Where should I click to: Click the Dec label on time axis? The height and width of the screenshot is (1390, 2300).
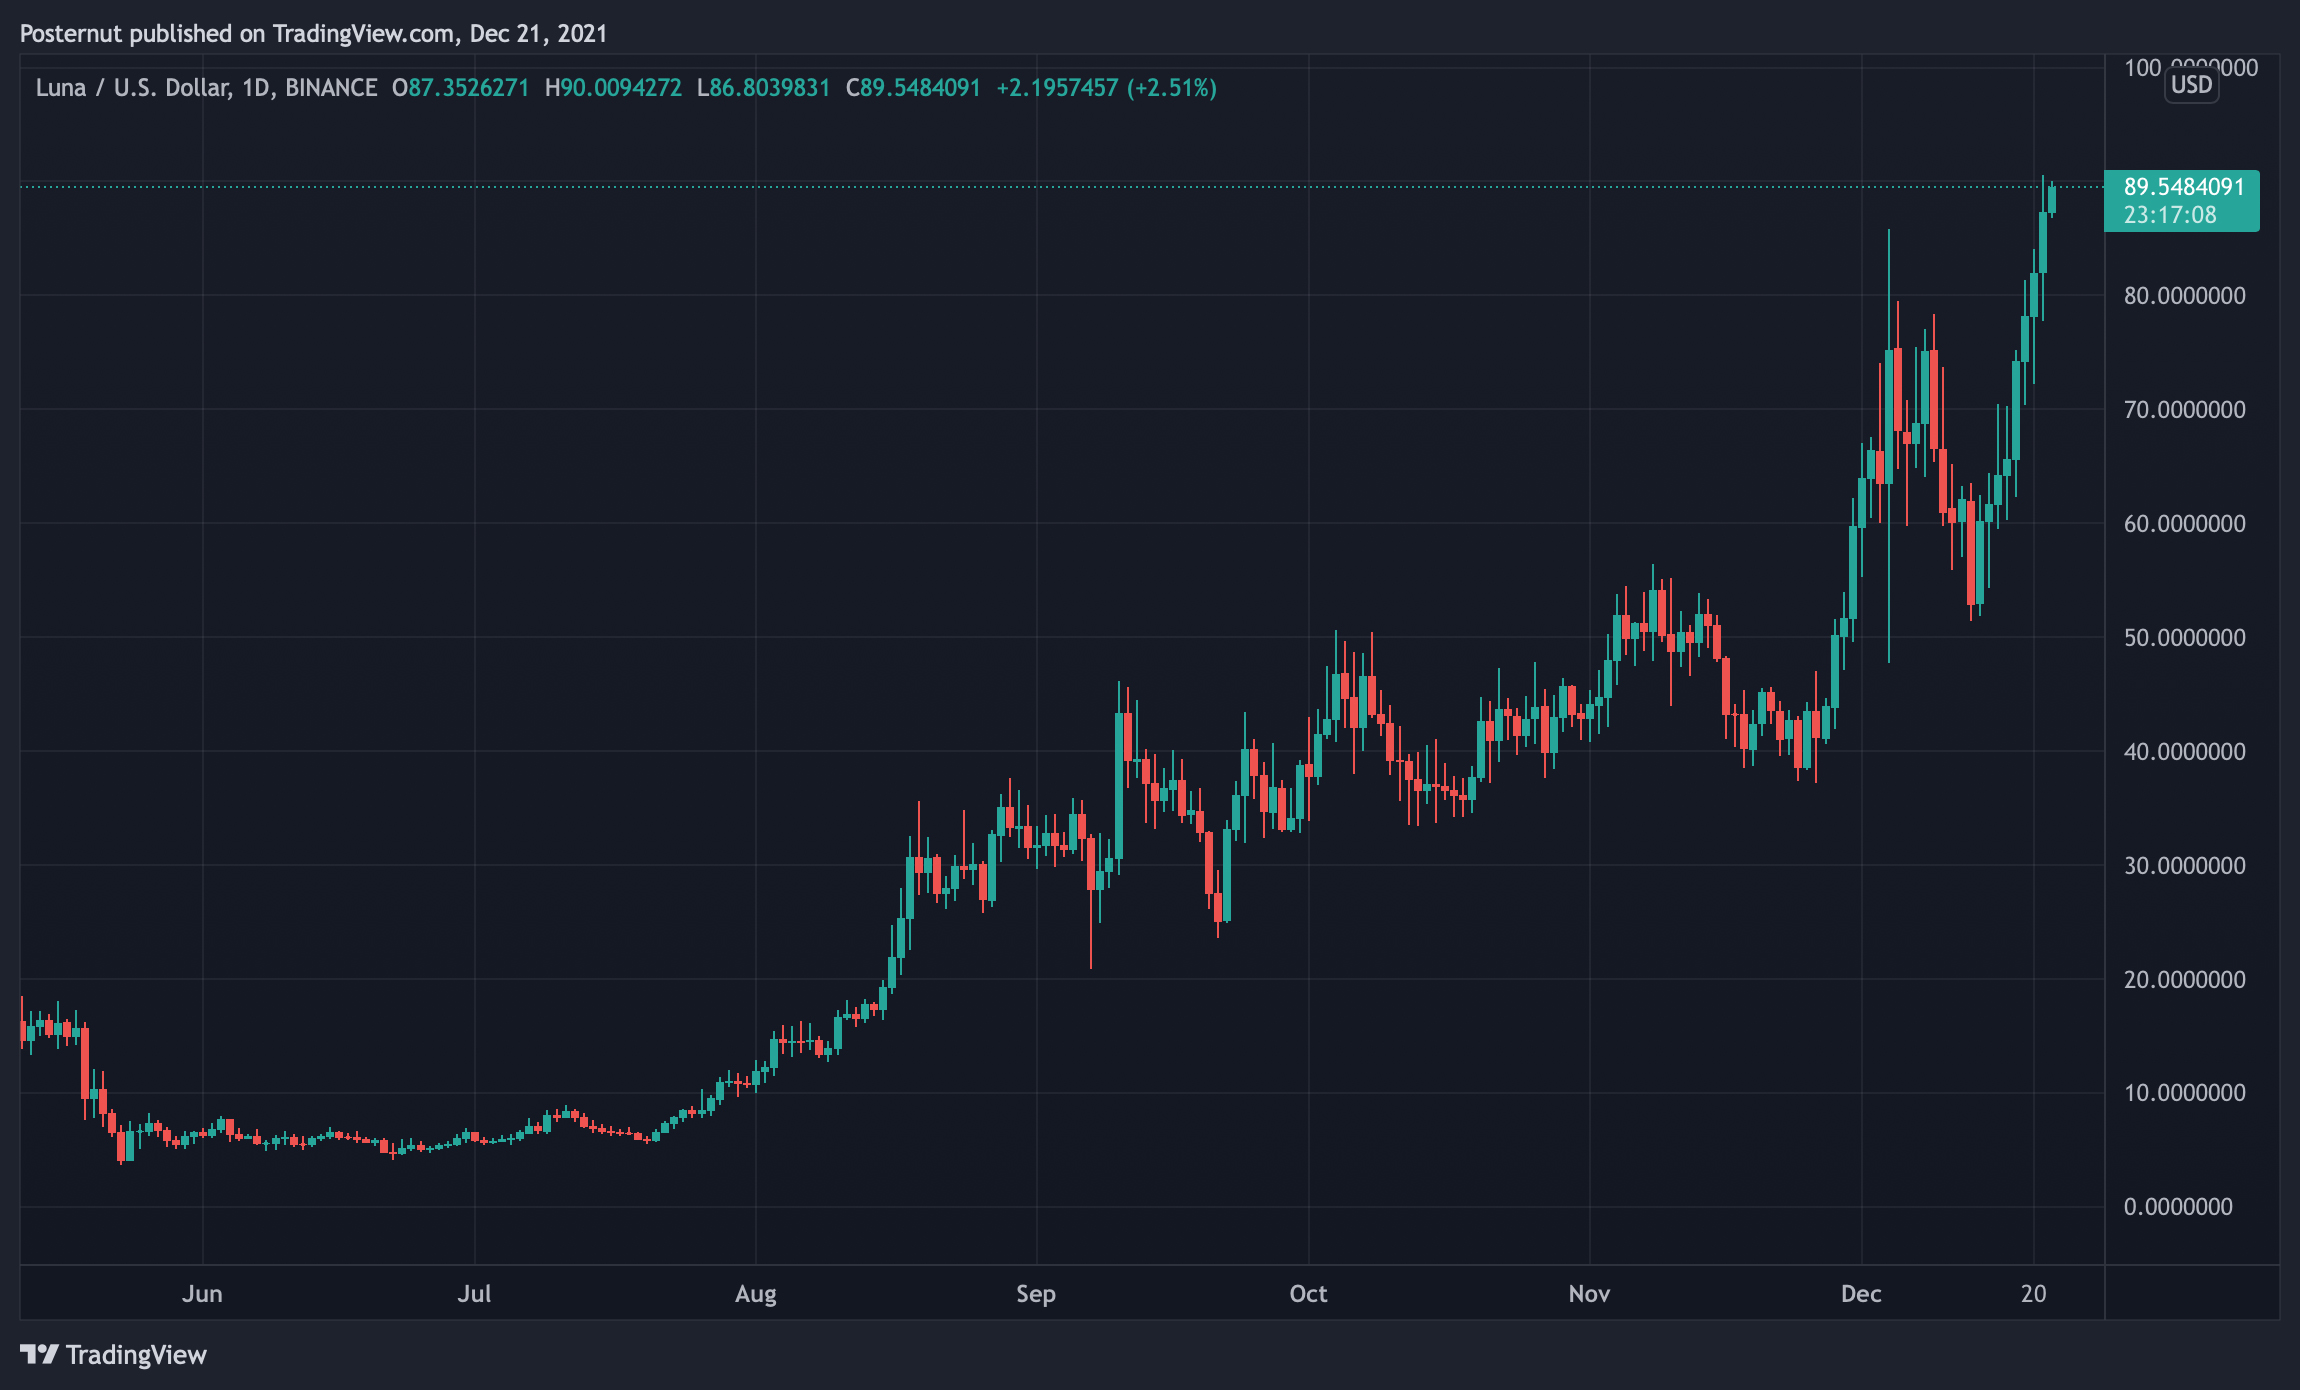click(x=1861, y=1294)
